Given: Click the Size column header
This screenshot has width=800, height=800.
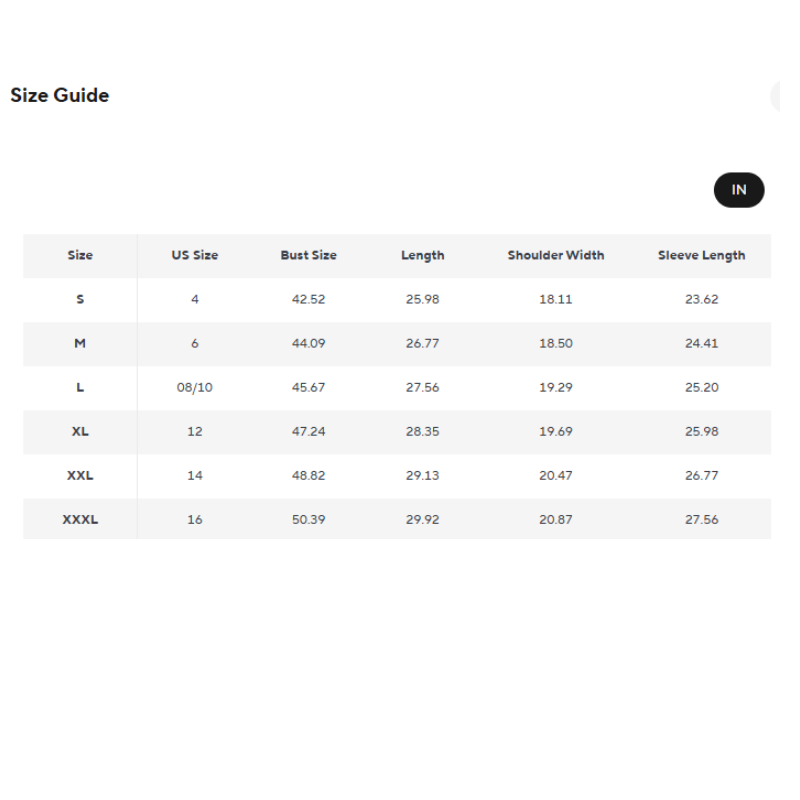Looking at the screenshot, I should [x=80, y=255].
